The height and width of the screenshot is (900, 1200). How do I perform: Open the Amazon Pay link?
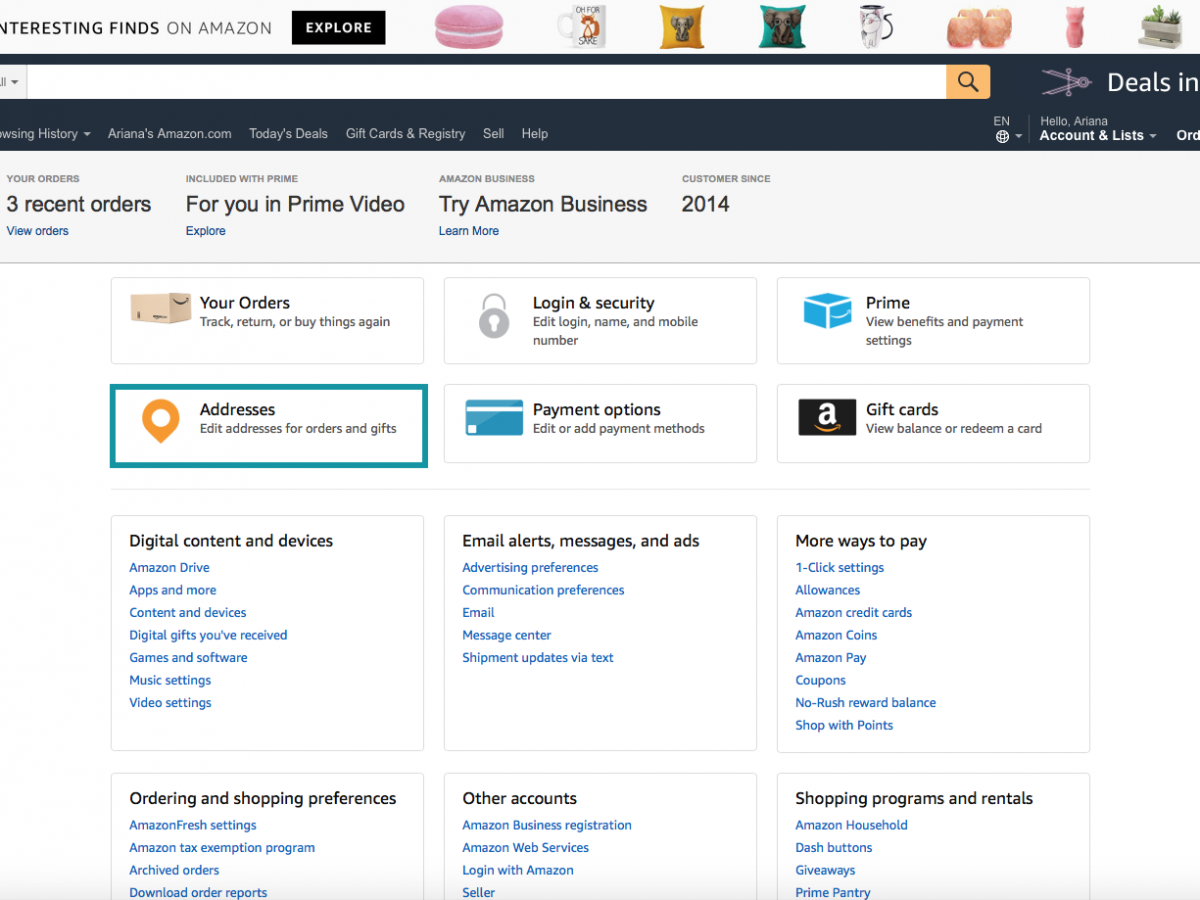(x=831, y=658)
